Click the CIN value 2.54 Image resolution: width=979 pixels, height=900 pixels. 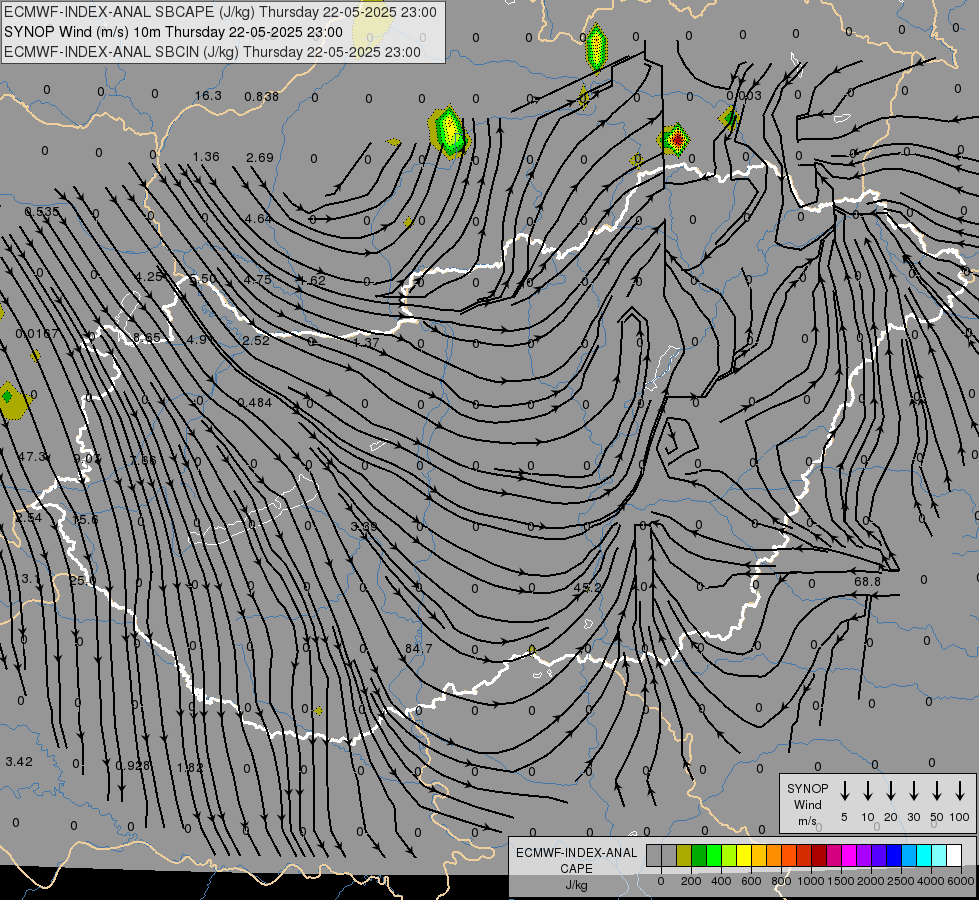29,518
